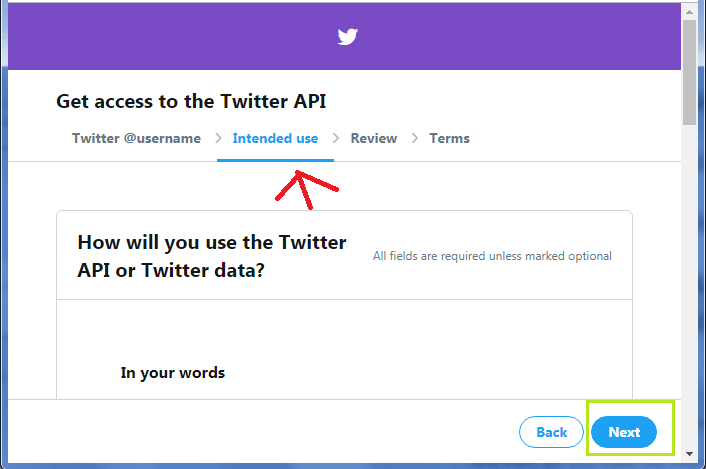Click the chevron after Twitter @username
This screenshot has width=706, height=469.
tap(217, 139)
